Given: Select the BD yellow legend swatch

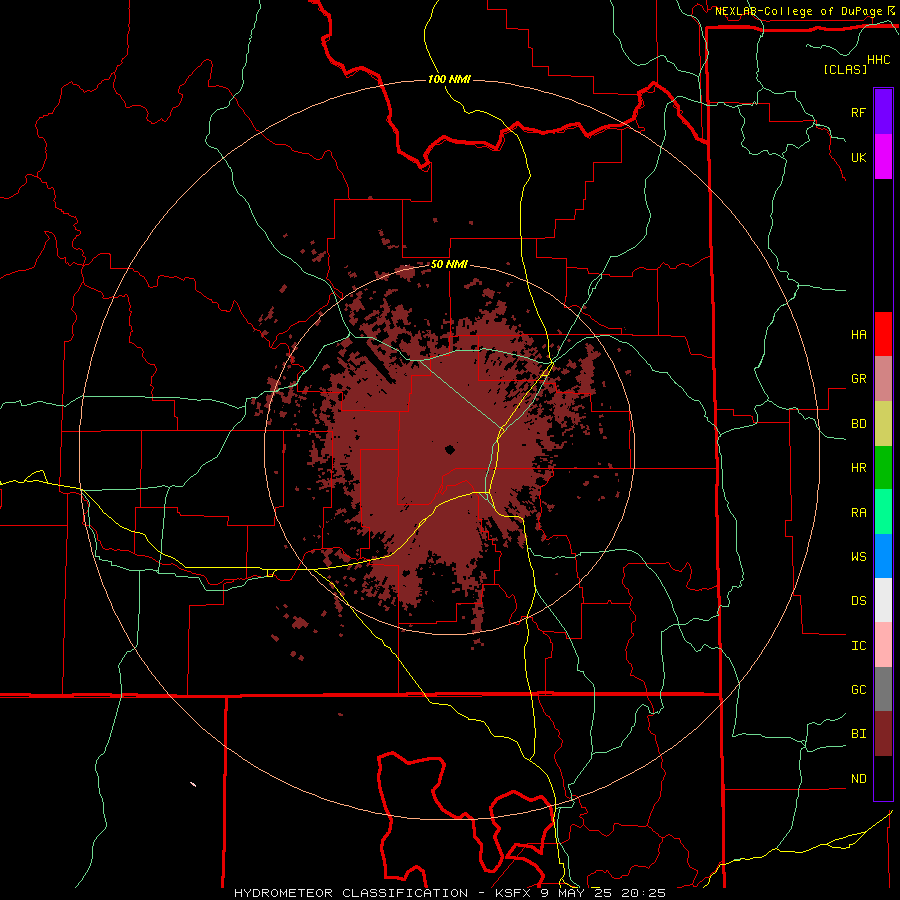Looking at the screenshot, I should [883, 423].
